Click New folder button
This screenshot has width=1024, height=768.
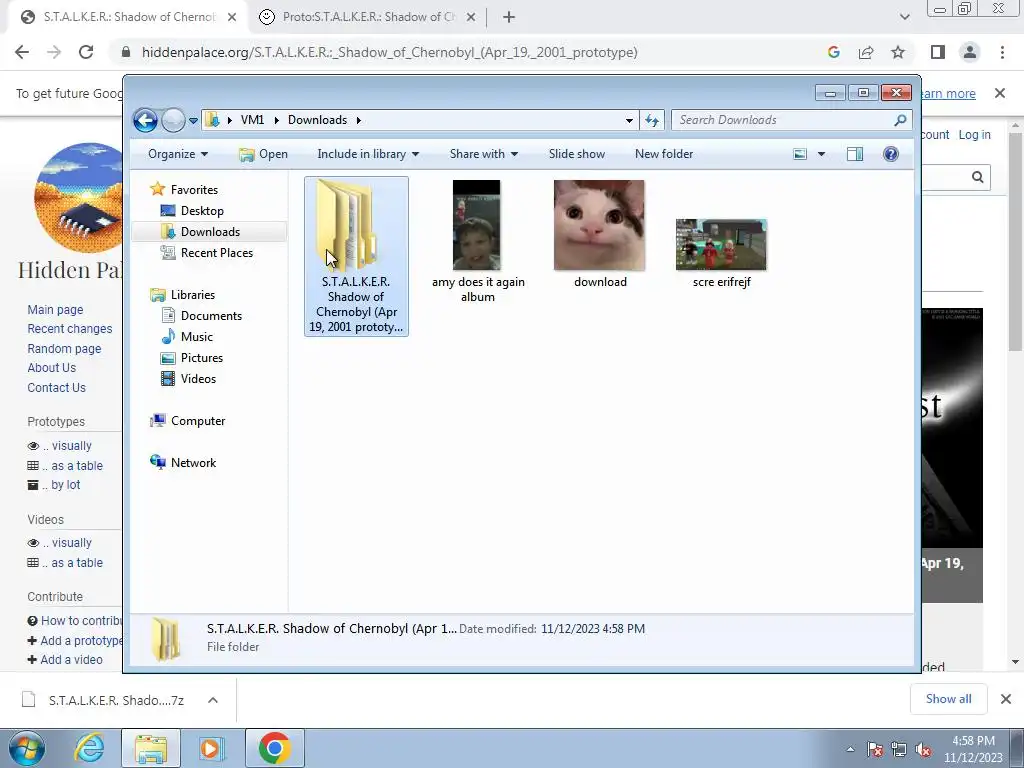coord(664,154)
